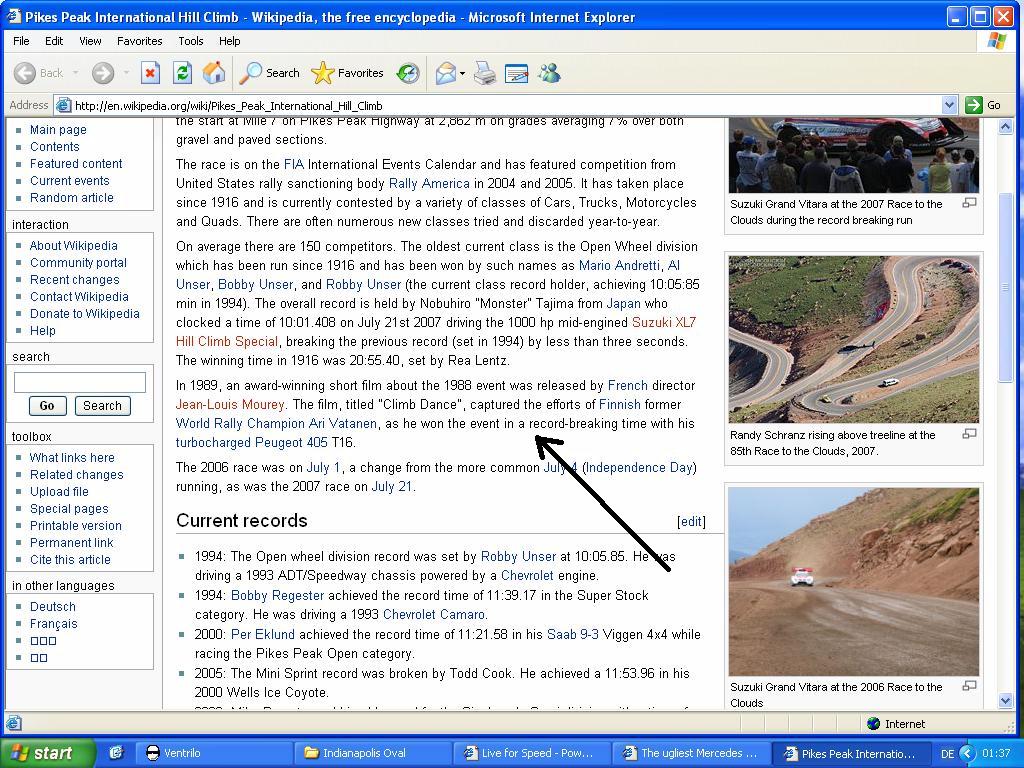
Task: Open the Help menu
Action: (x=229, y=40)
